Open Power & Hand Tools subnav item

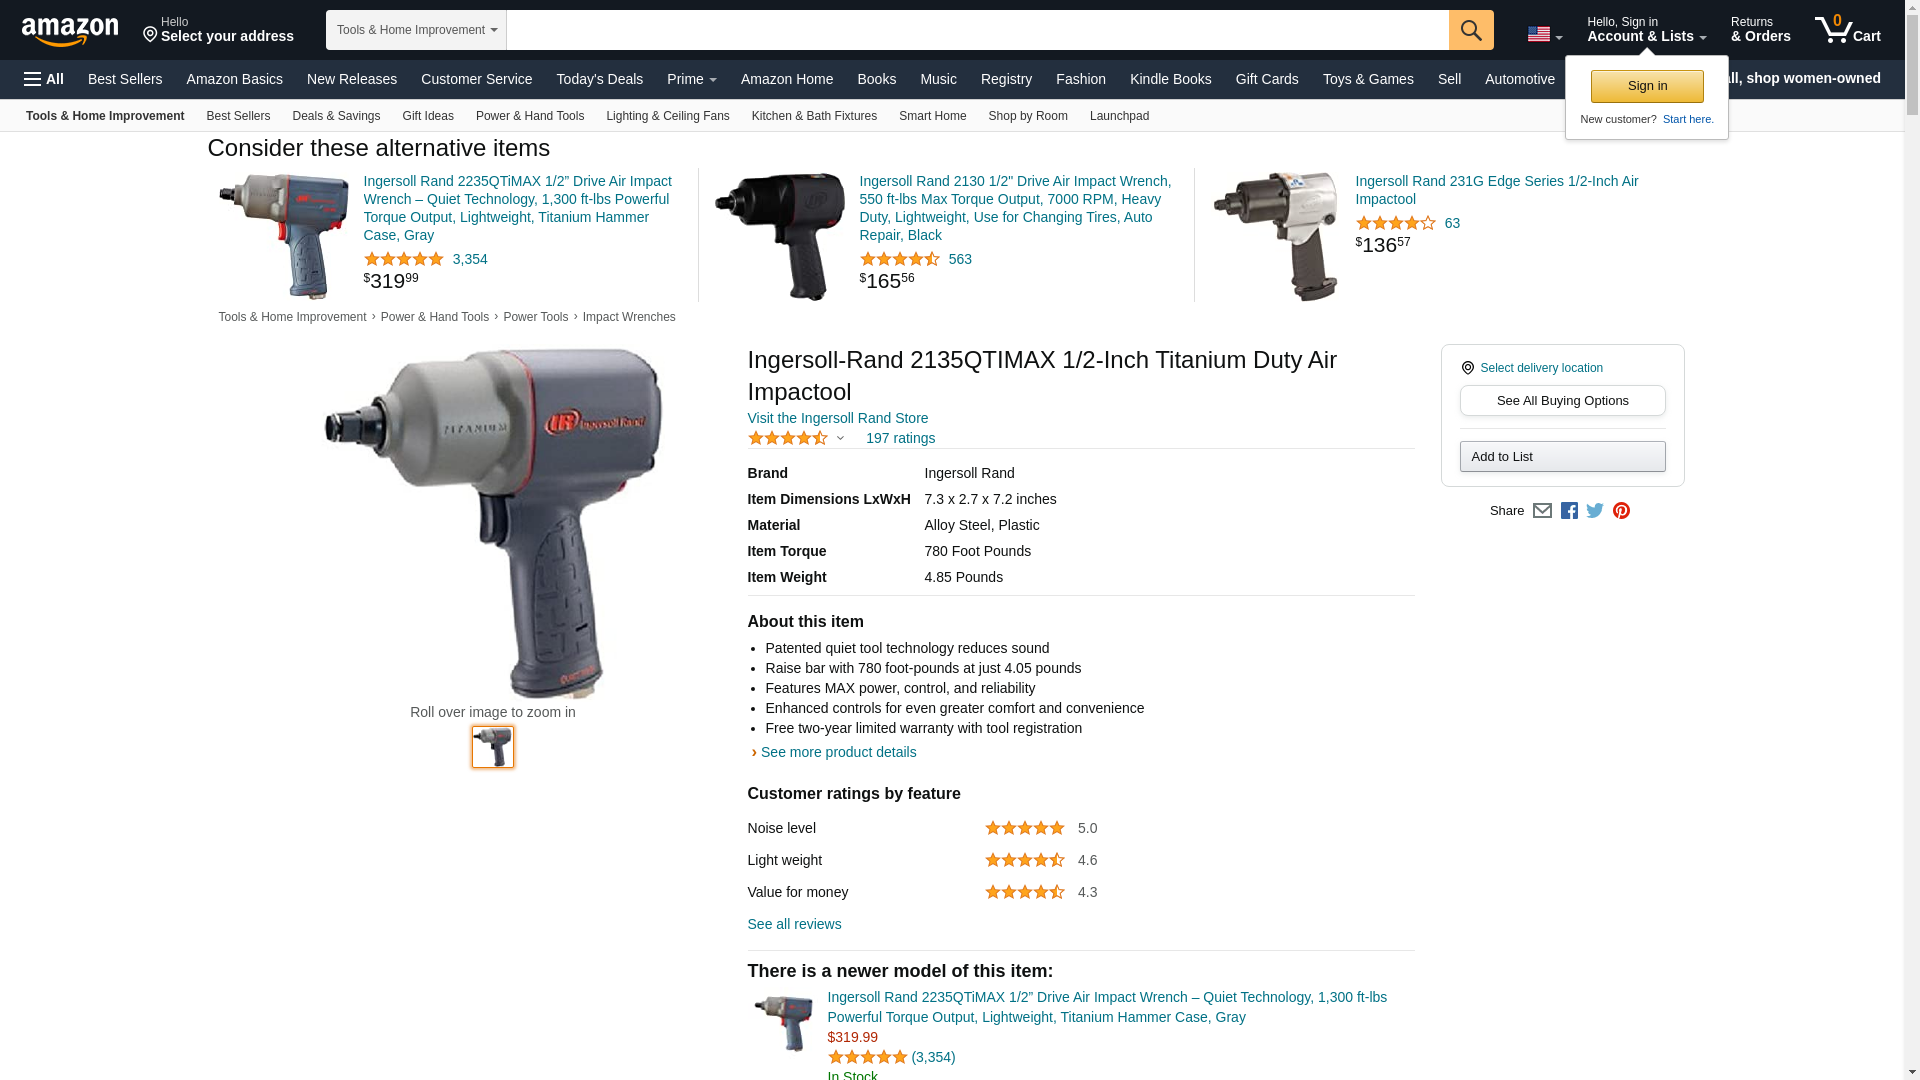pos(530,116)
